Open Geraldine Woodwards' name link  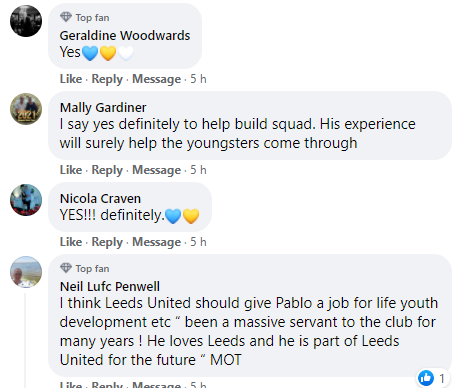(x=125, y=36)
